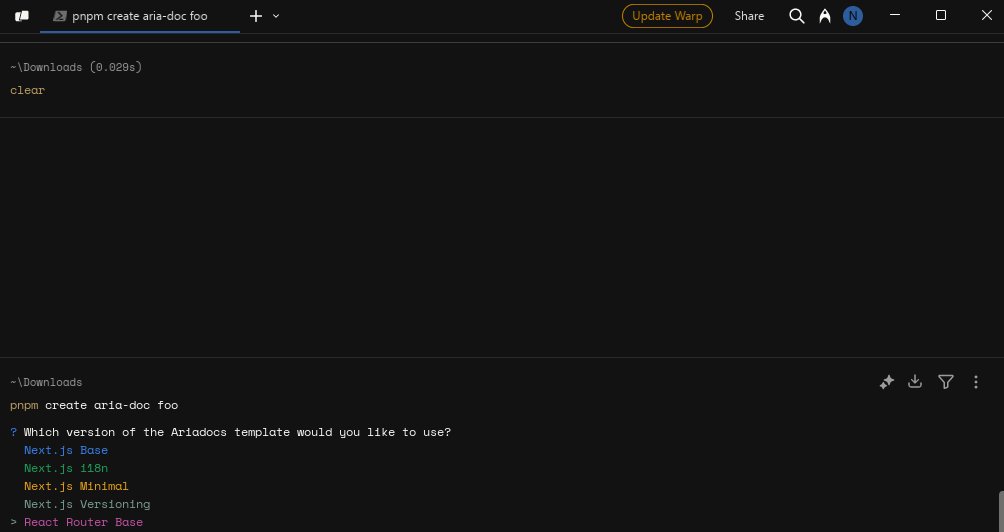Click the Share button

coord(749,16)
